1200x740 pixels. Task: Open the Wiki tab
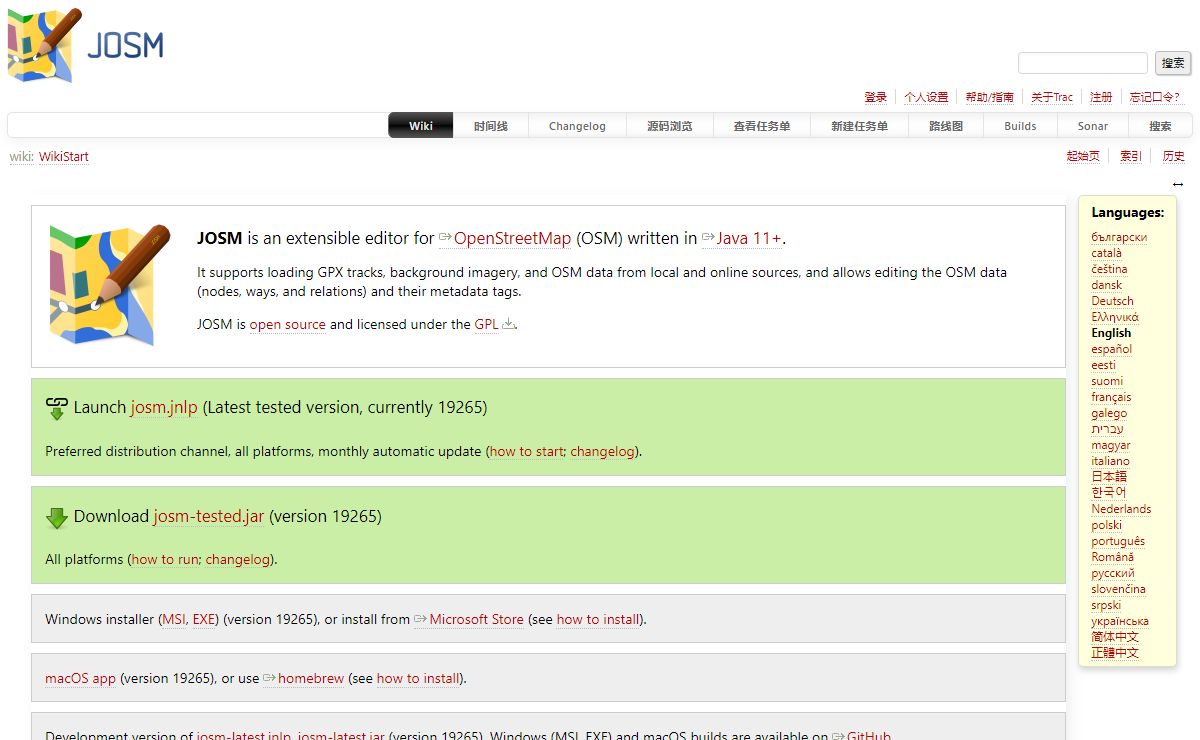[x=421, y=126]
